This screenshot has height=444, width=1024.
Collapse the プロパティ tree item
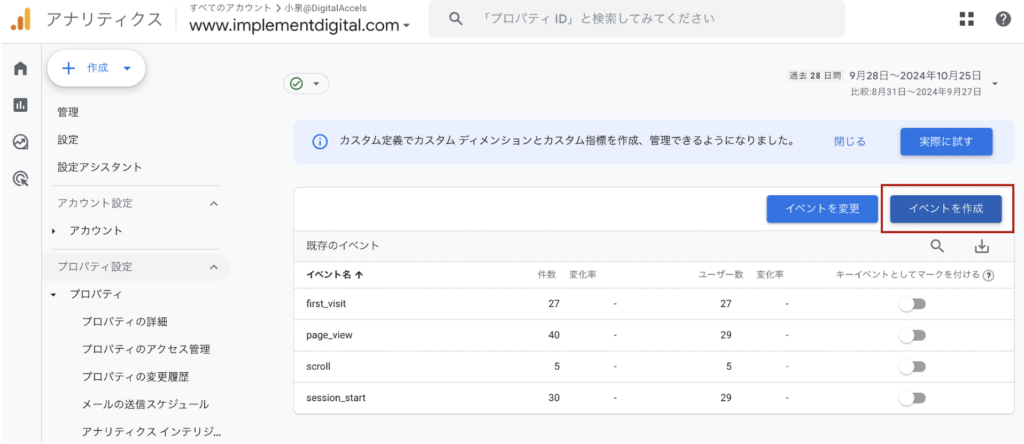[53, 294]
